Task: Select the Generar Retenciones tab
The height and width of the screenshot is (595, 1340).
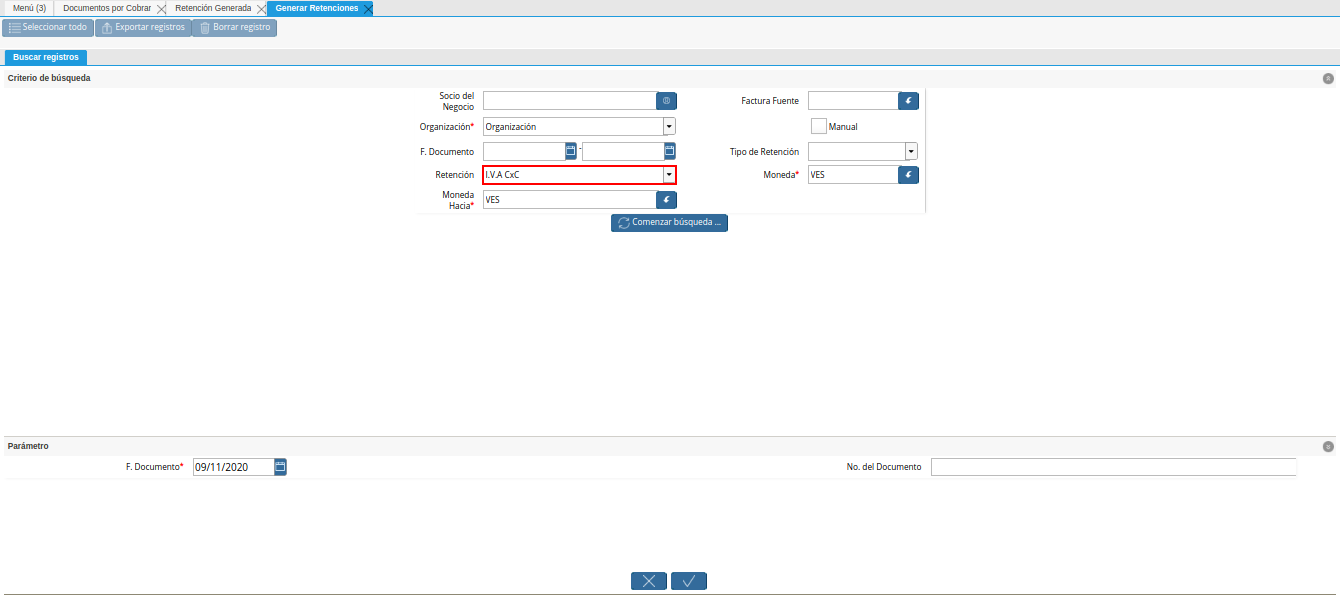Action: [317, 8]
